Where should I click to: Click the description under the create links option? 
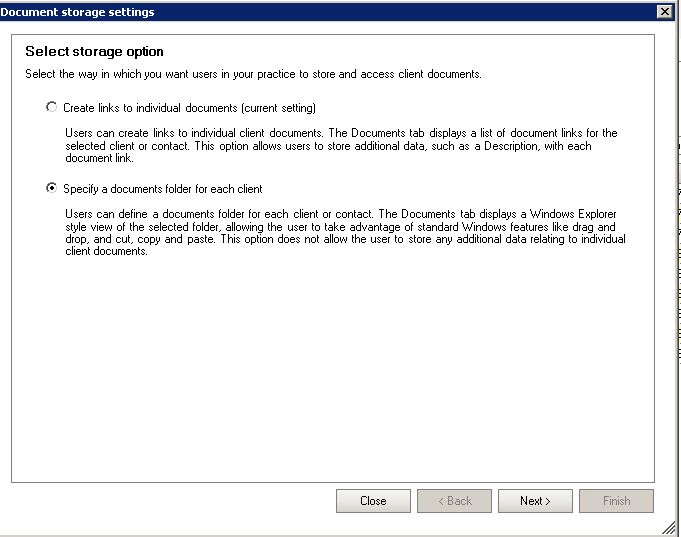(340, 146)
